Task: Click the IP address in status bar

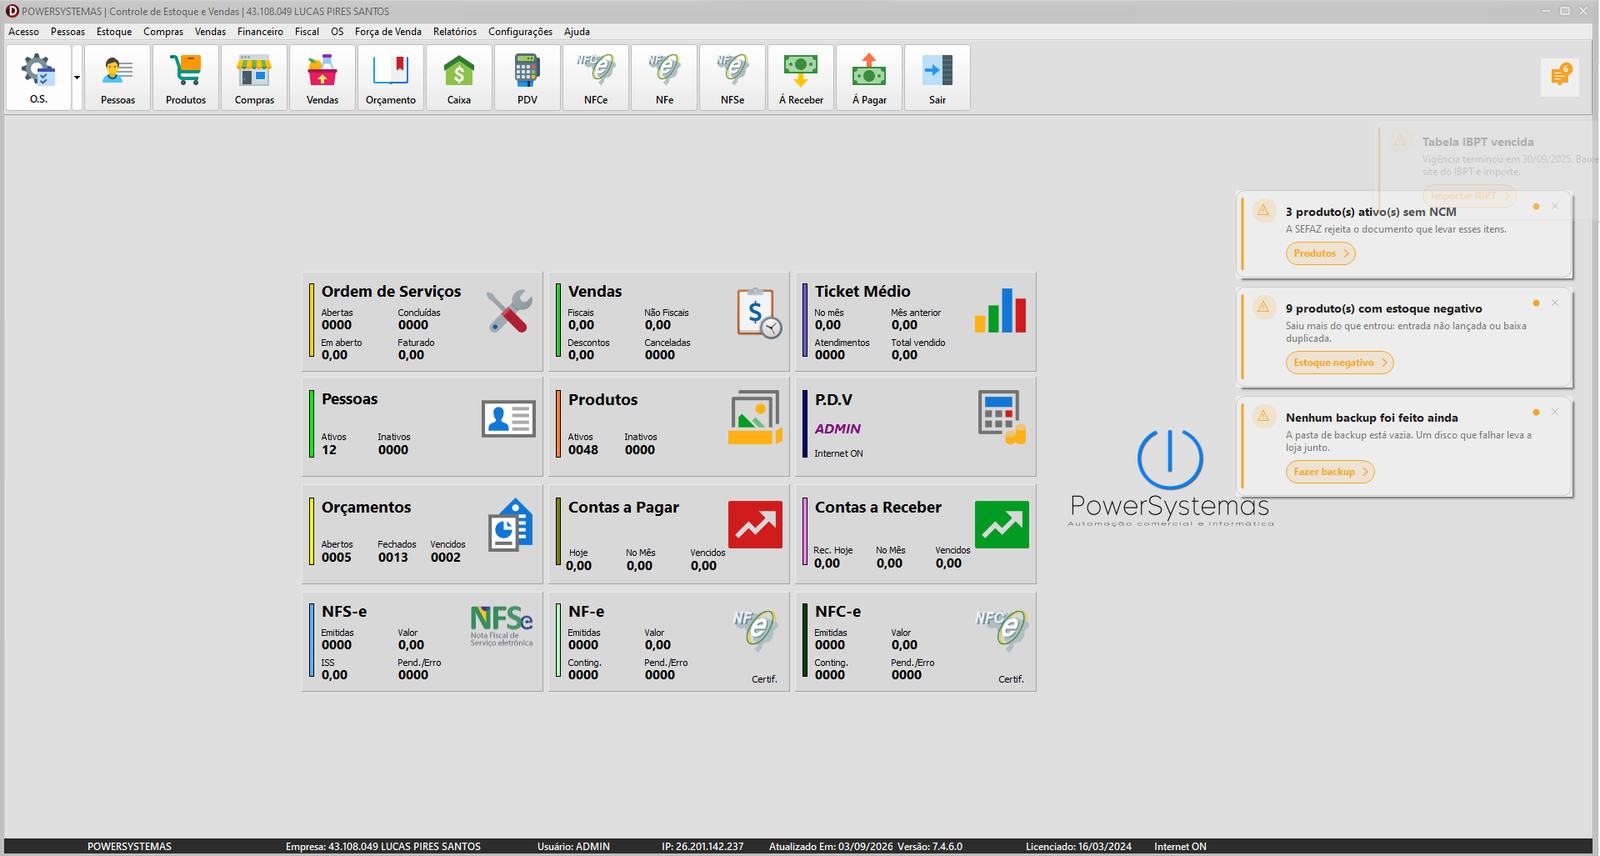Action: coord(702,847)
